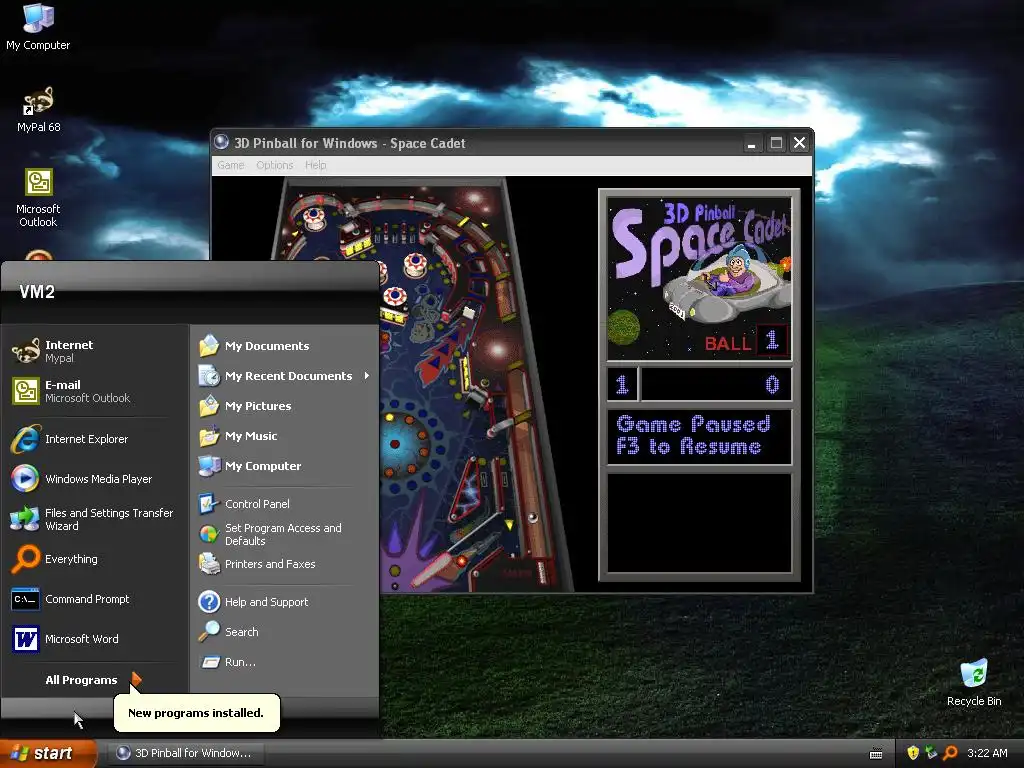Open the Run... dialog
Viewport: 1024px width, 768px height.
(x=285, y=662)
